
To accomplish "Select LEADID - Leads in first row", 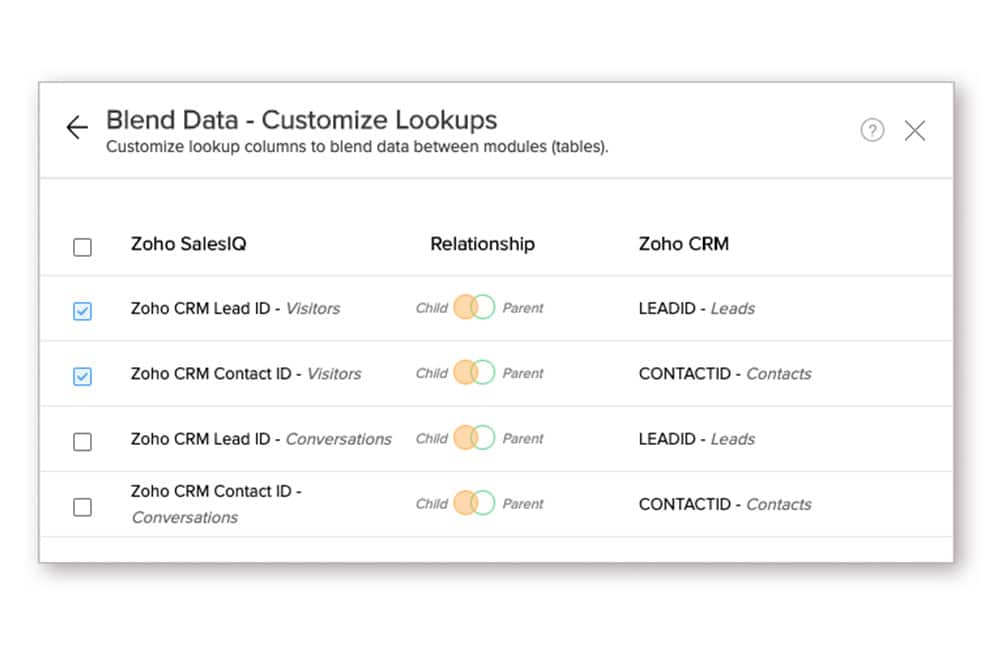I will click(x=696, y=309).
